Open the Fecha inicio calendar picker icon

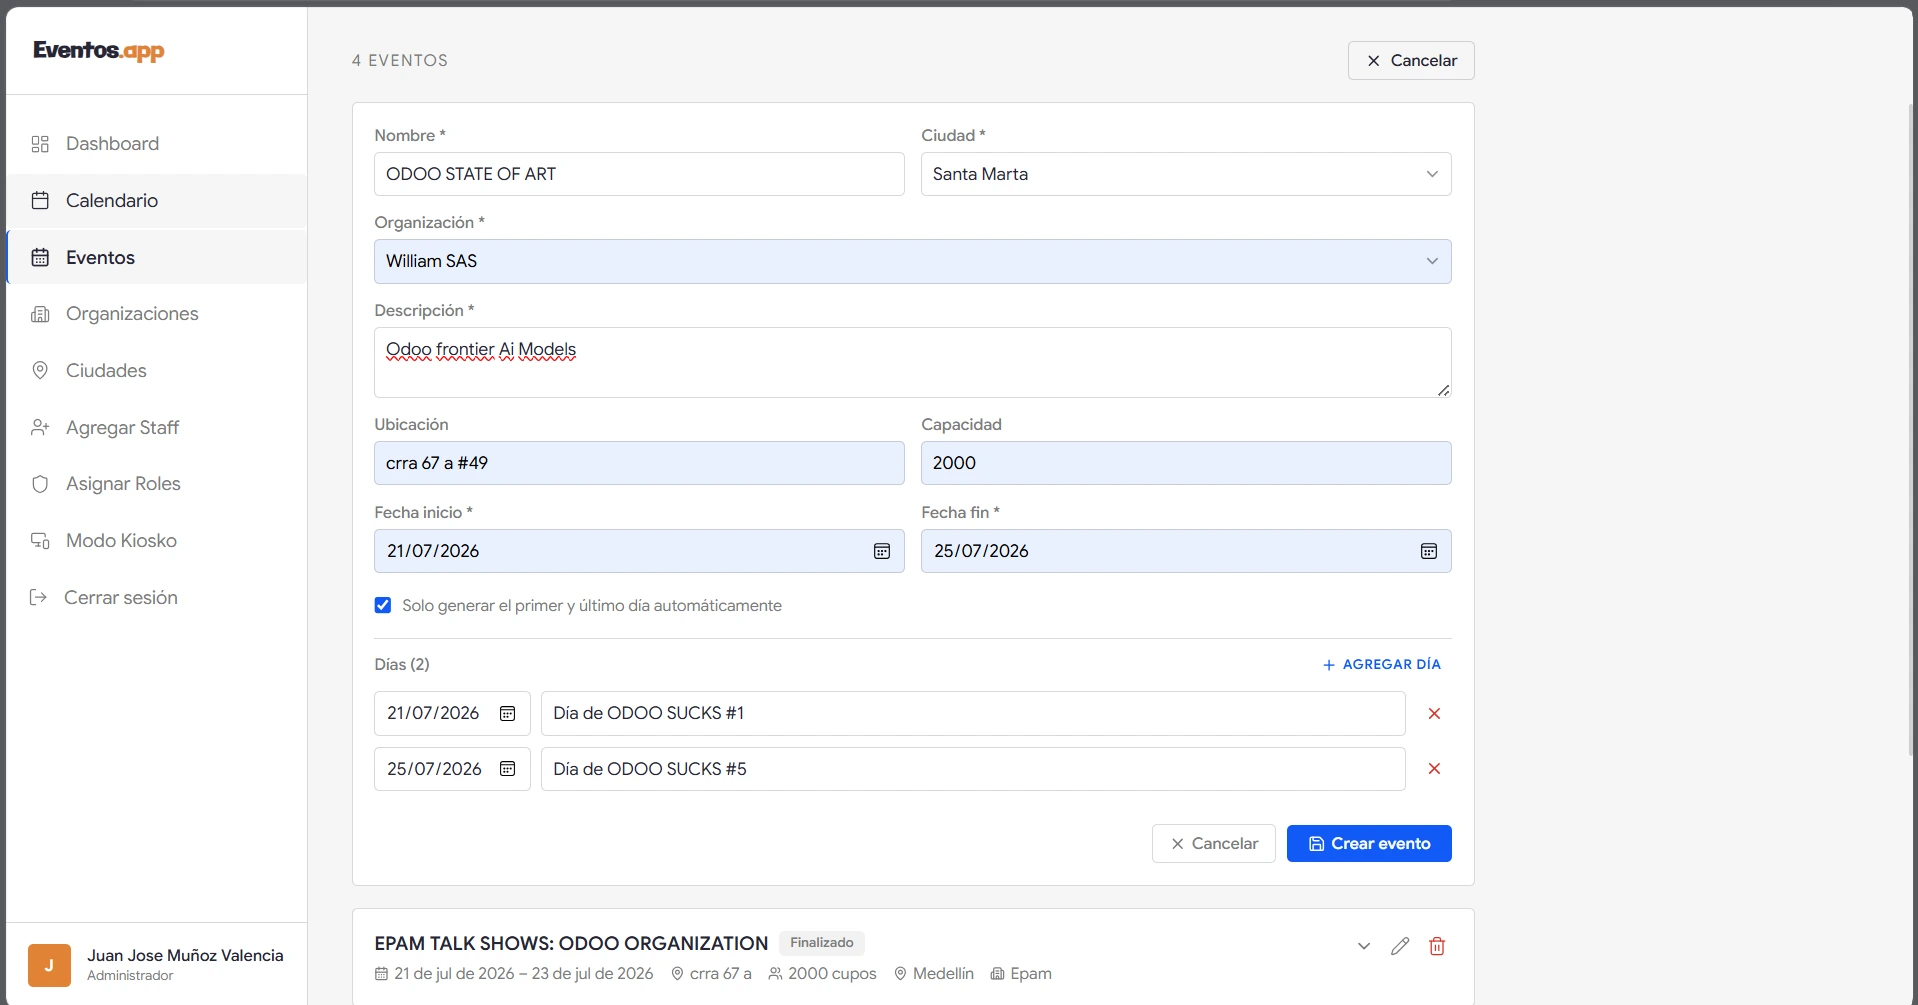(882, 551)
